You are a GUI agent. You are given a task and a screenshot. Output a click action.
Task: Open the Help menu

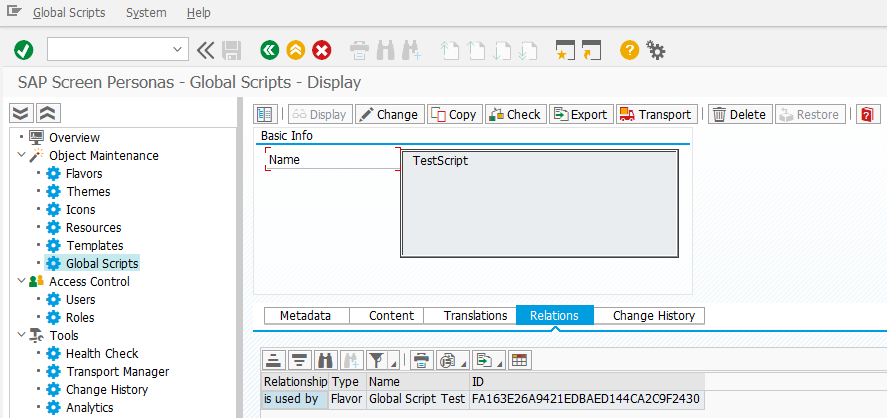(x=199, y=12)
